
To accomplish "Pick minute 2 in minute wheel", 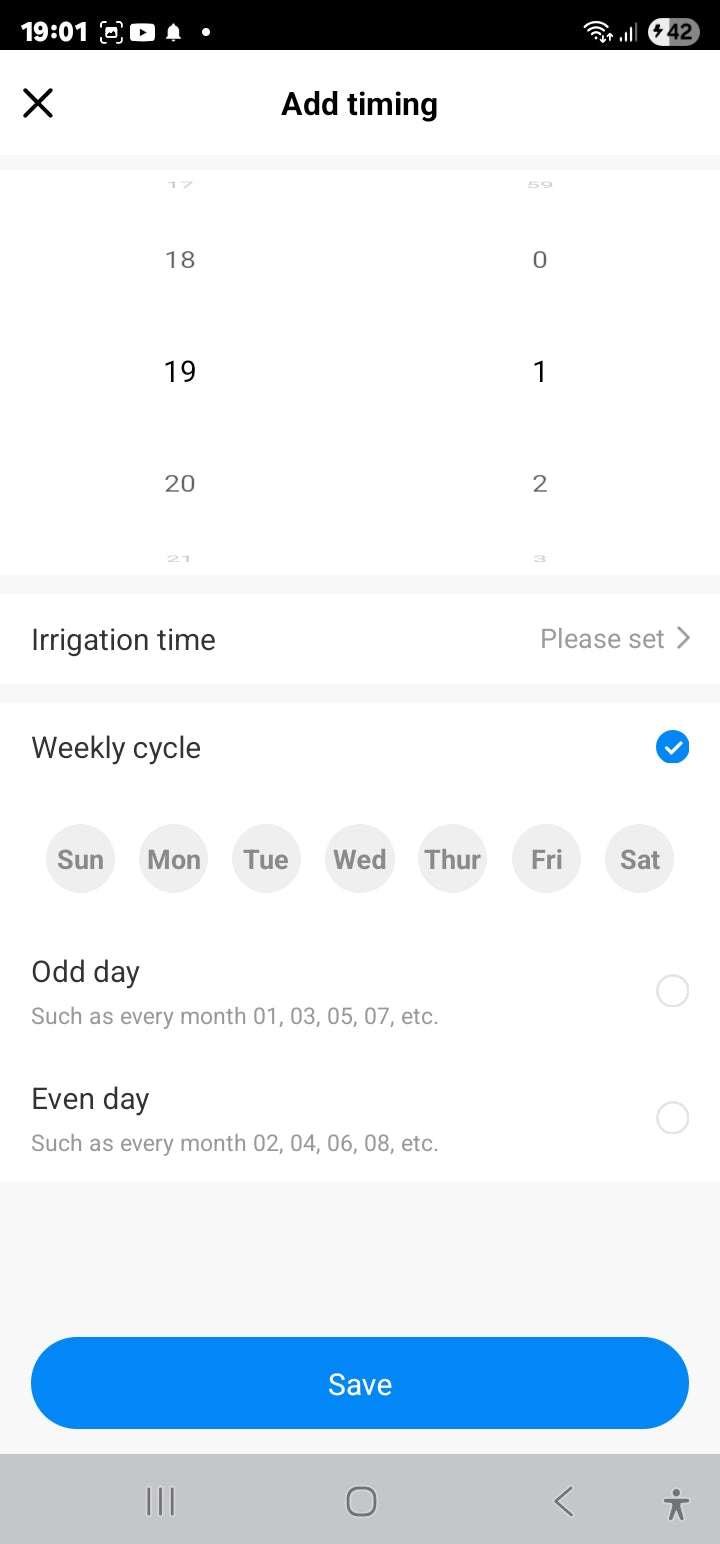I will tap(540, 484).
